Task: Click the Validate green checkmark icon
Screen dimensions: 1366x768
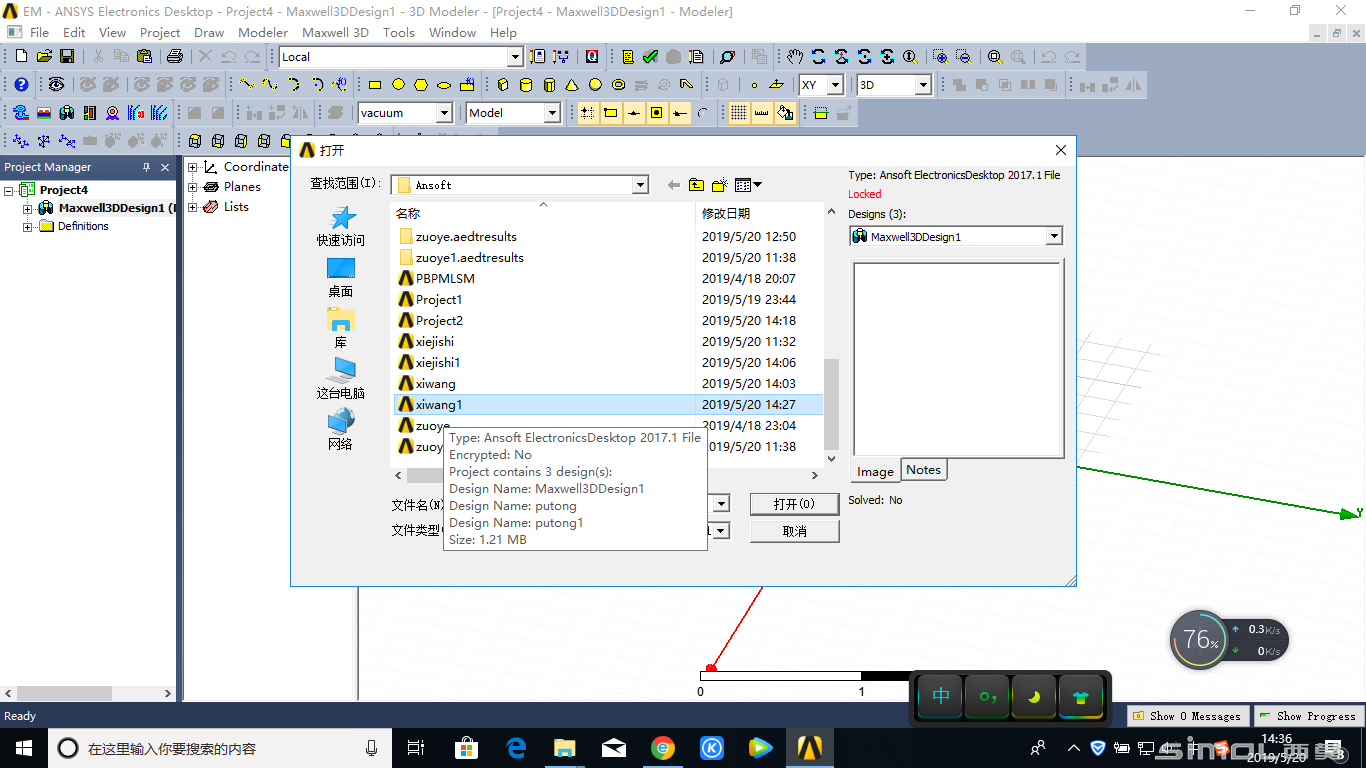Action: 650,57
